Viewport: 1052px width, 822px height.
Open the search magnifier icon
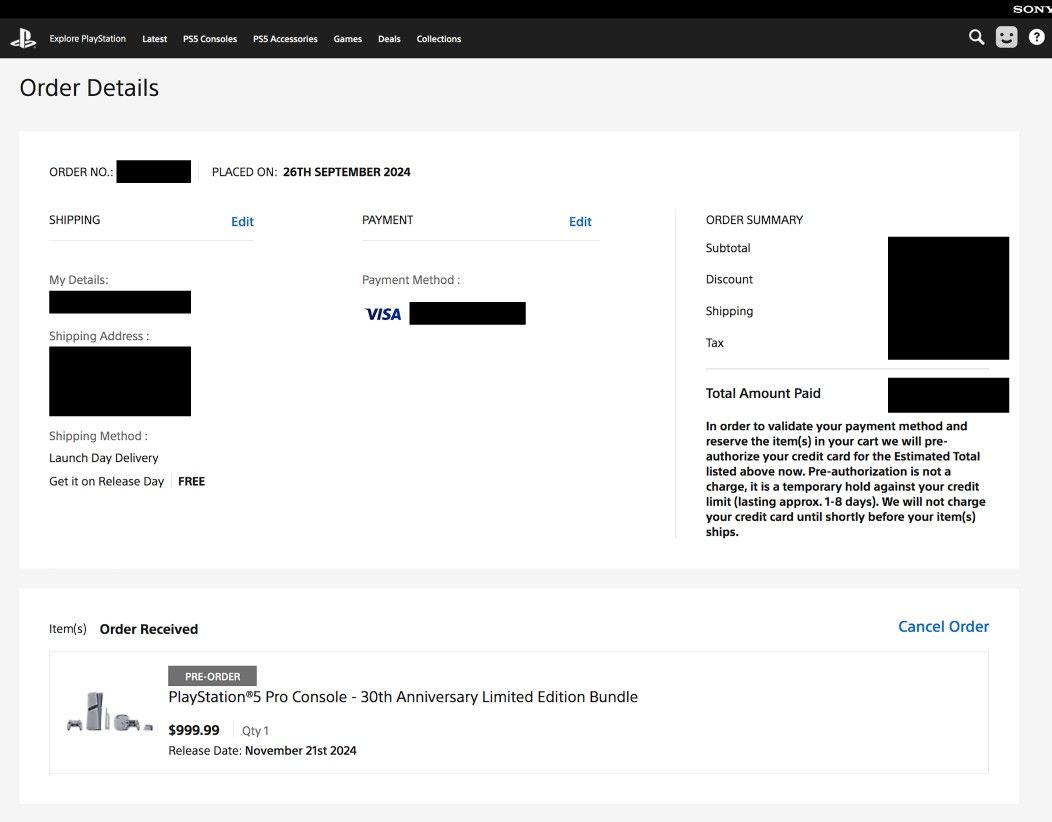[976, 37]
